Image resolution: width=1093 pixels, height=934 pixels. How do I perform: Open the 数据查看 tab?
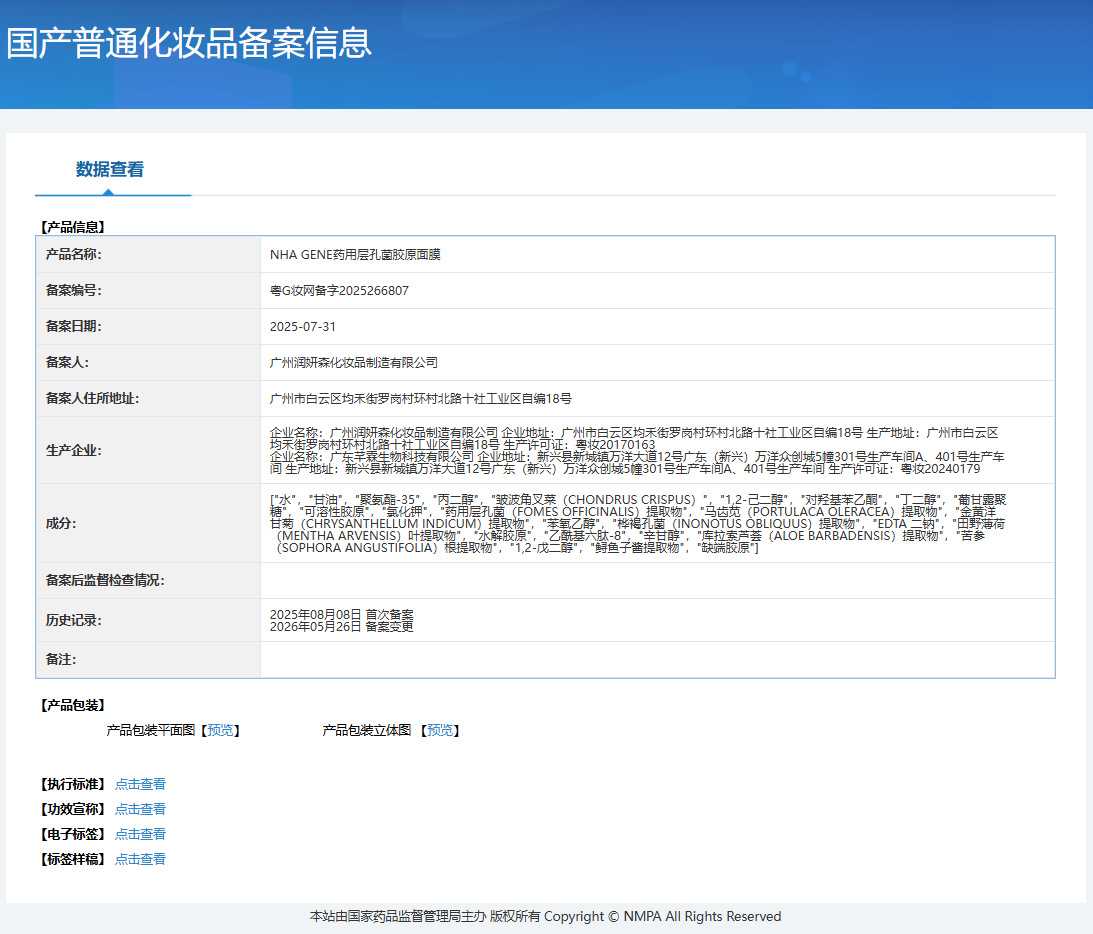pos(110,169)
